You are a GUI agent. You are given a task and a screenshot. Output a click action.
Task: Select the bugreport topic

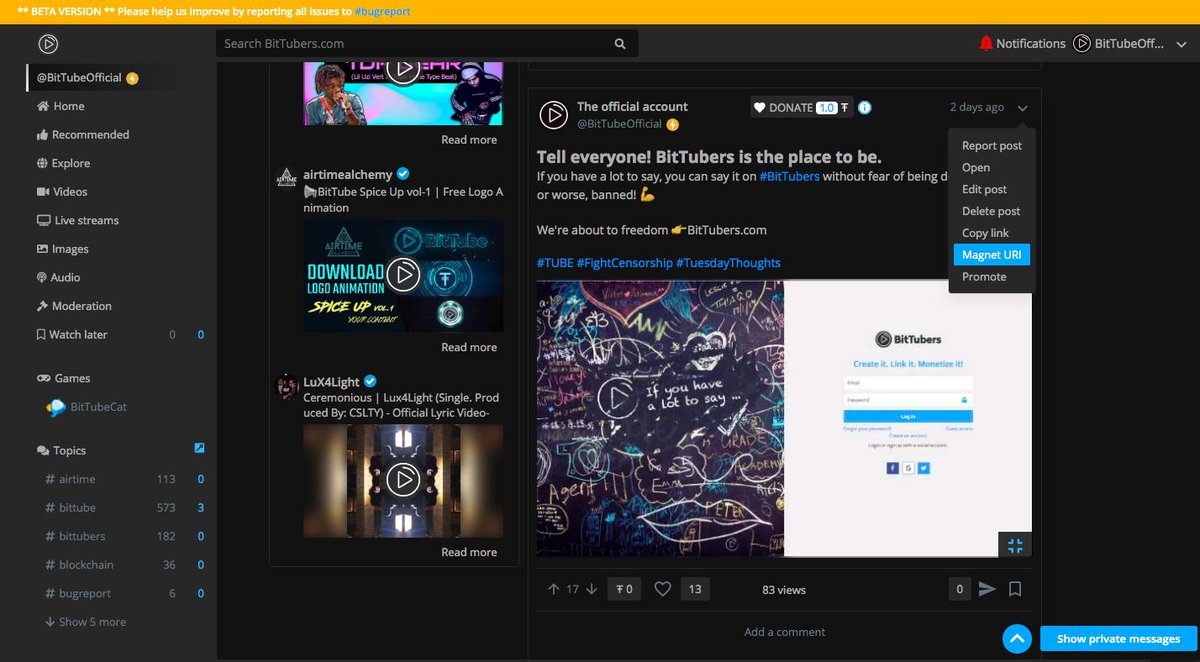click(78, 593)
